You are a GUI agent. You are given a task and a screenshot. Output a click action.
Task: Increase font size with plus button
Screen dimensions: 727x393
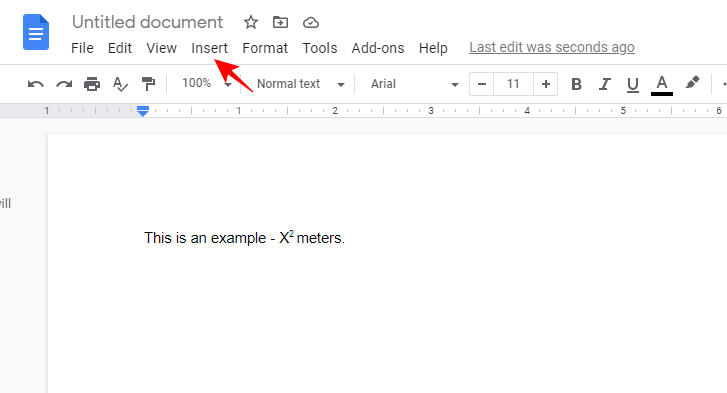pos(546,84)
